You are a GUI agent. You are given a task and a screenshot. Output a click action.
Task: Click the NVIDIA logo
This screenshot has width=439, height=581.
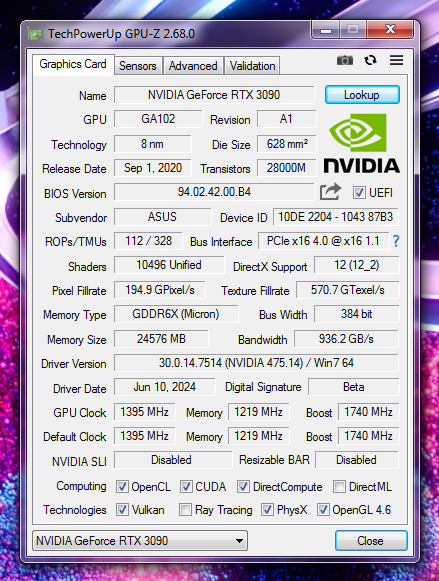(361, 143)
